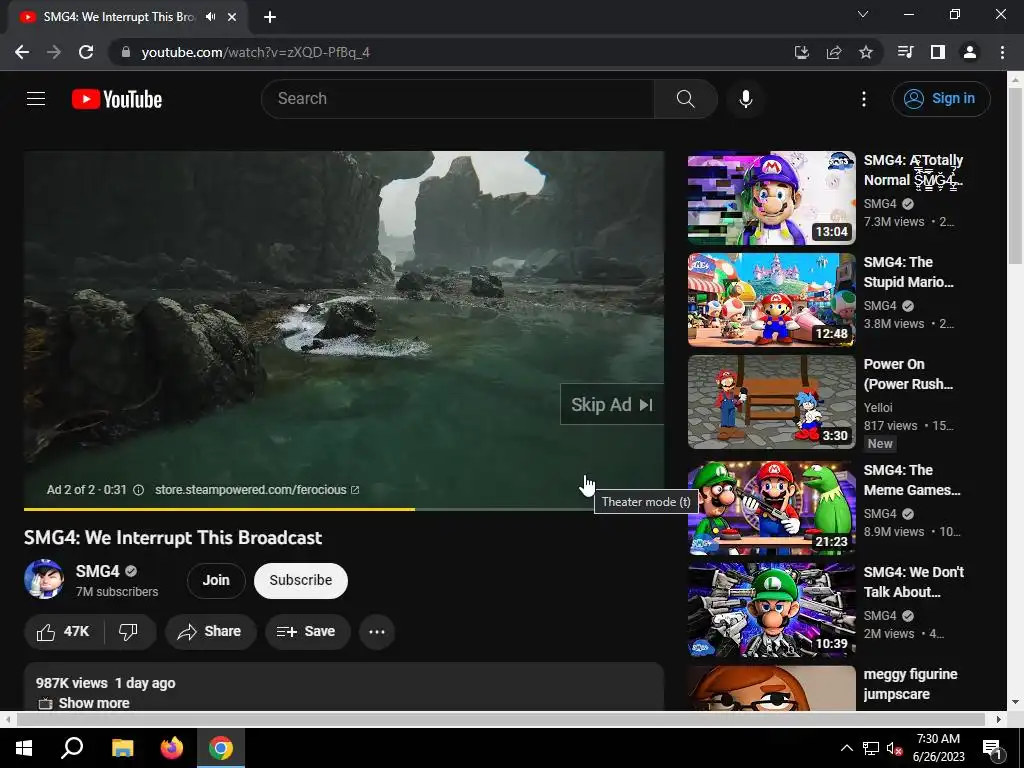Open the YouTube hamburger guide menu

[x=36, y=99]
